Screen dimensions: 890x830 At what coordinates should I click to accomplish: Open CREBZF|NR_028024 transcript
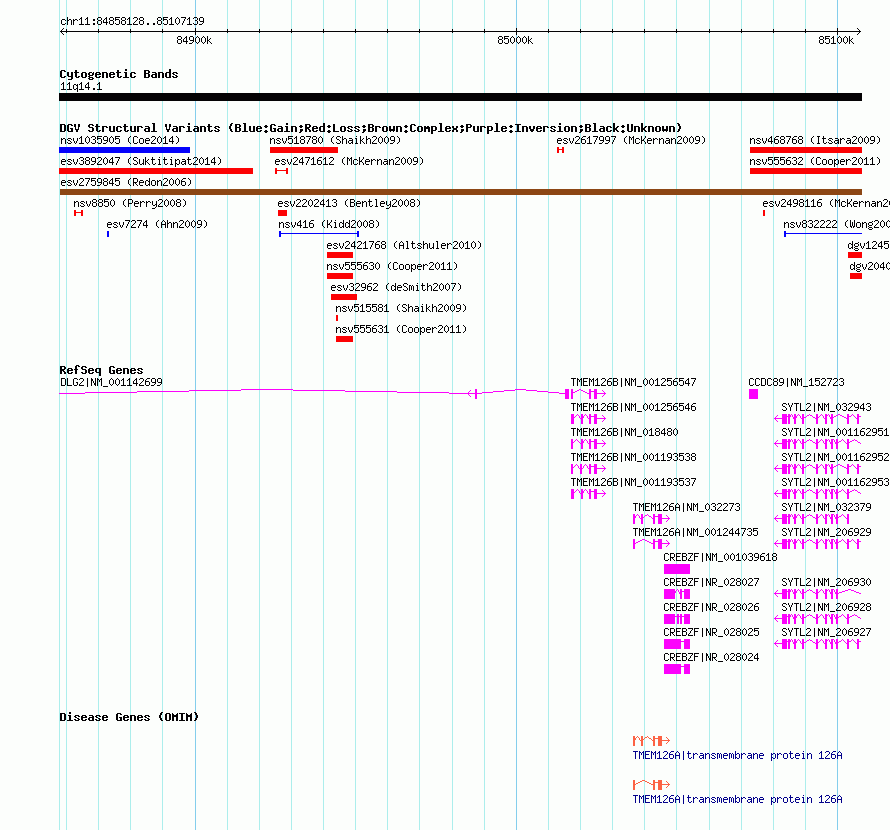coord(677,669)
